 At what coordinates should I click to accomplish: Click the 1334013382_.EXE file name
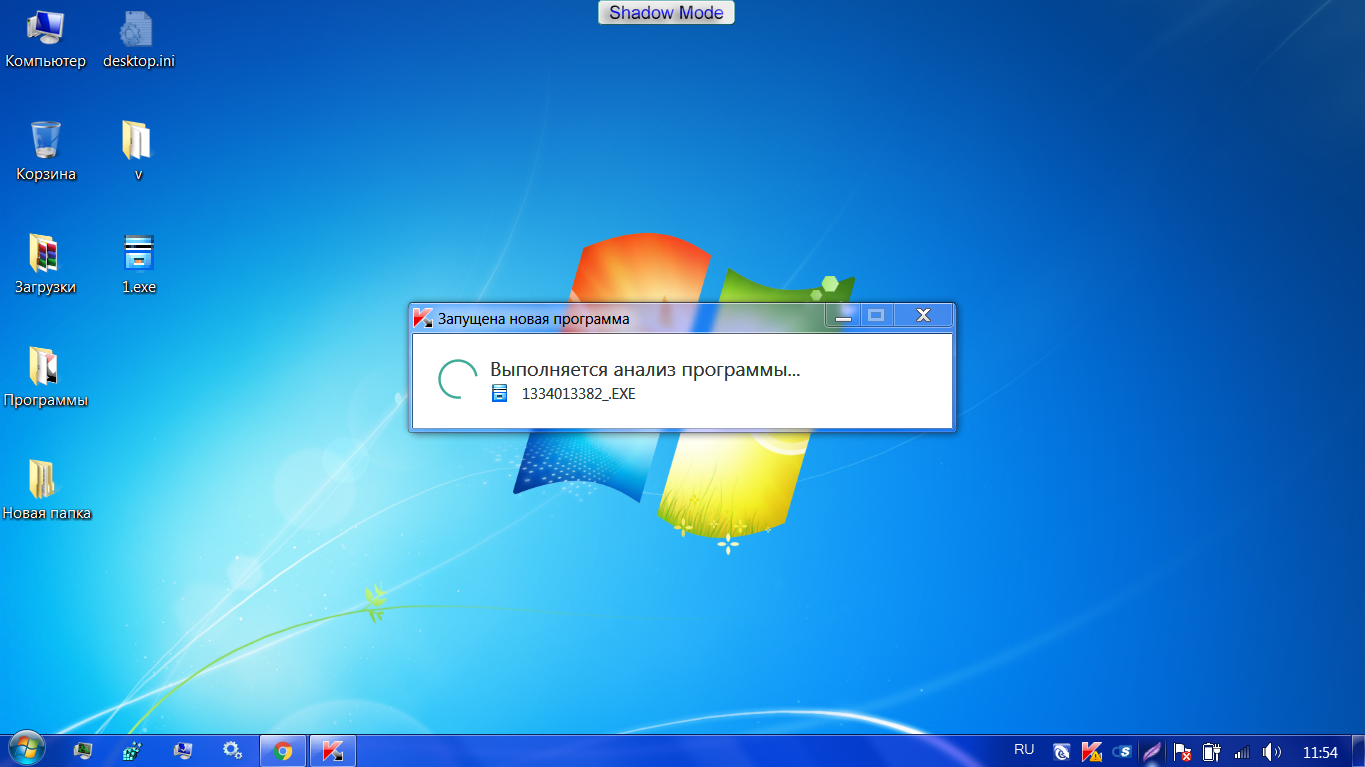[579, 394]
